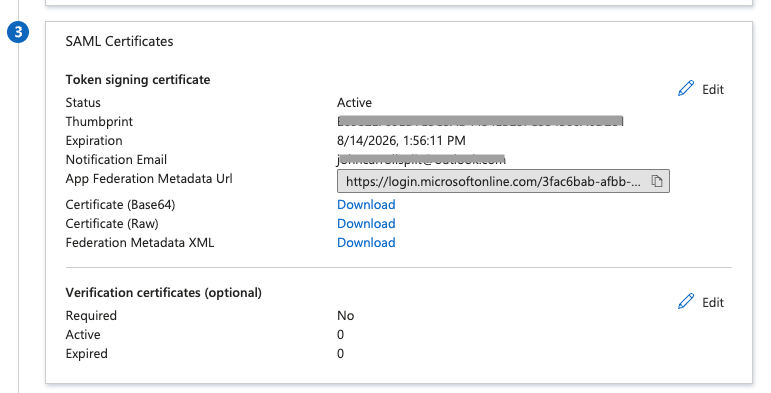The height and width of the screenshot is (393, 771).
Task: Click the Active status value
Action: click(x=354, y=103)
